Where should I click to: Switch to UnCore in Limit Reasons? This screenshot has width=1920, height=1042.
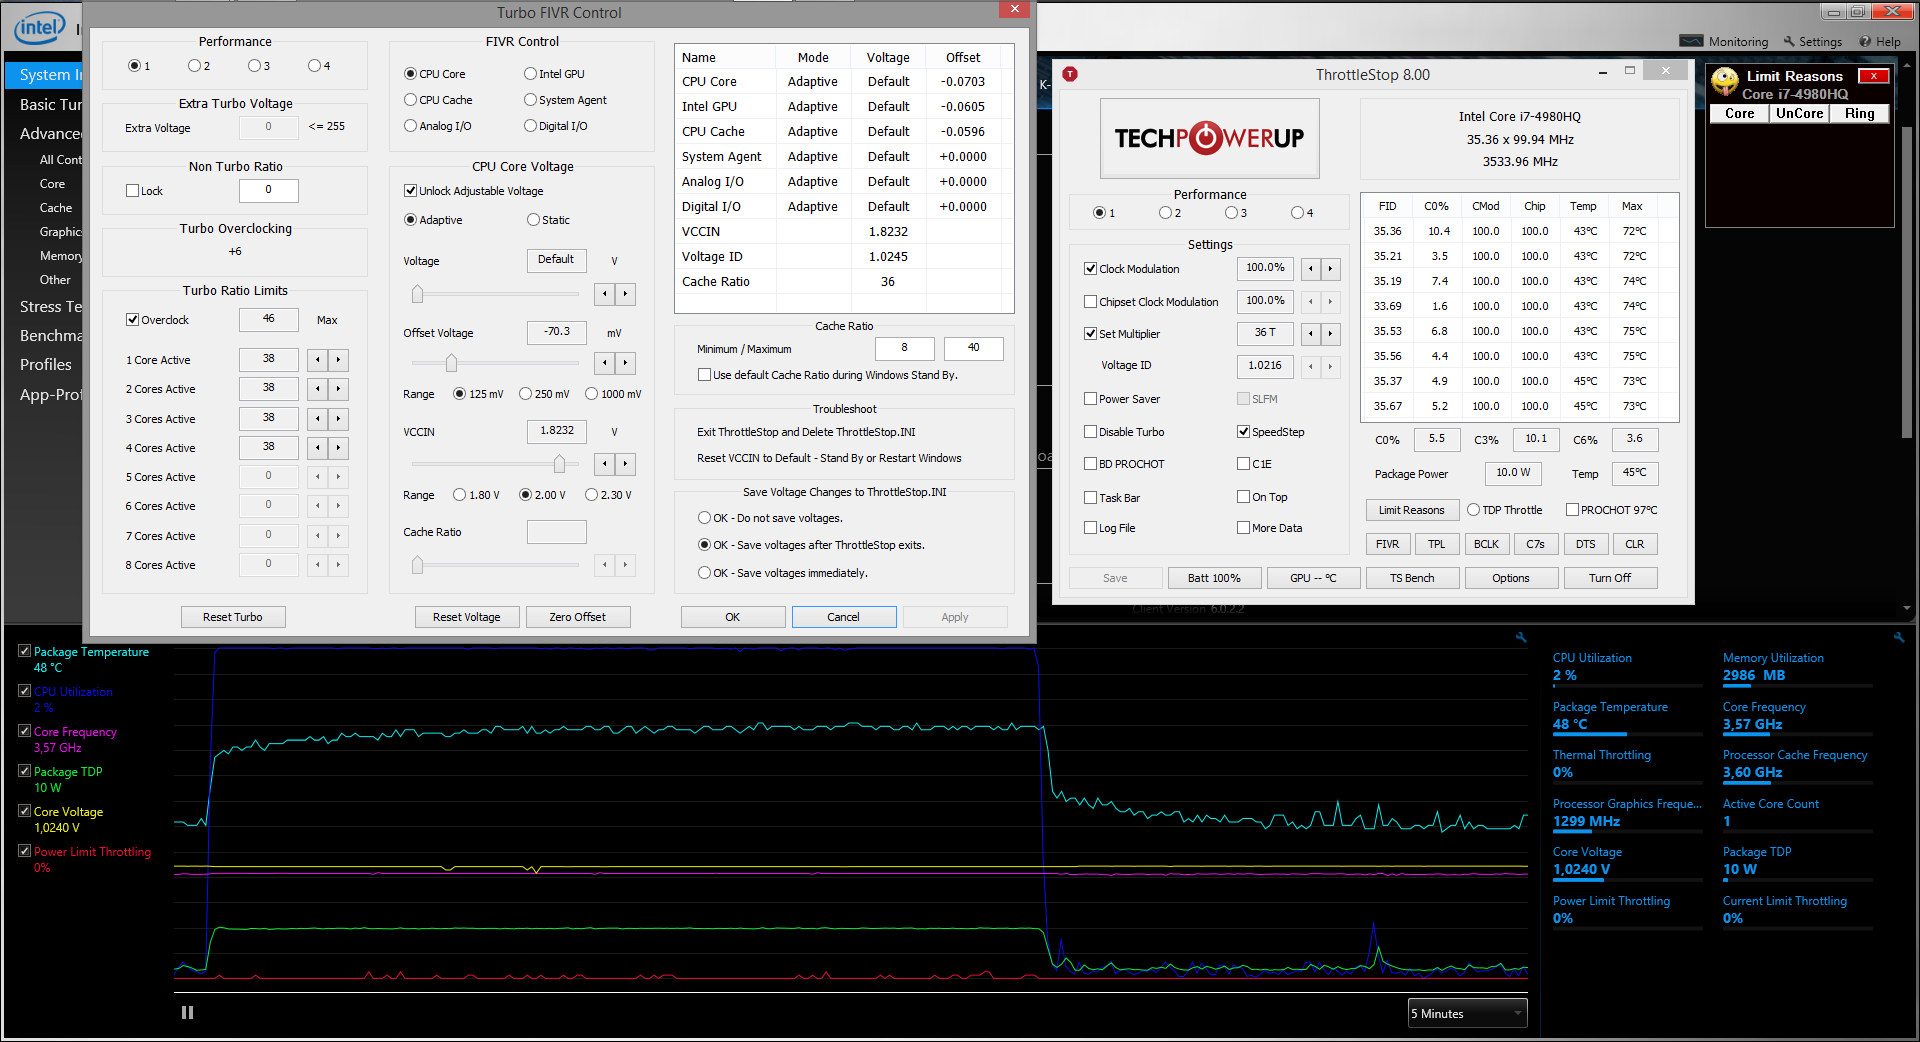point(1799,114)
